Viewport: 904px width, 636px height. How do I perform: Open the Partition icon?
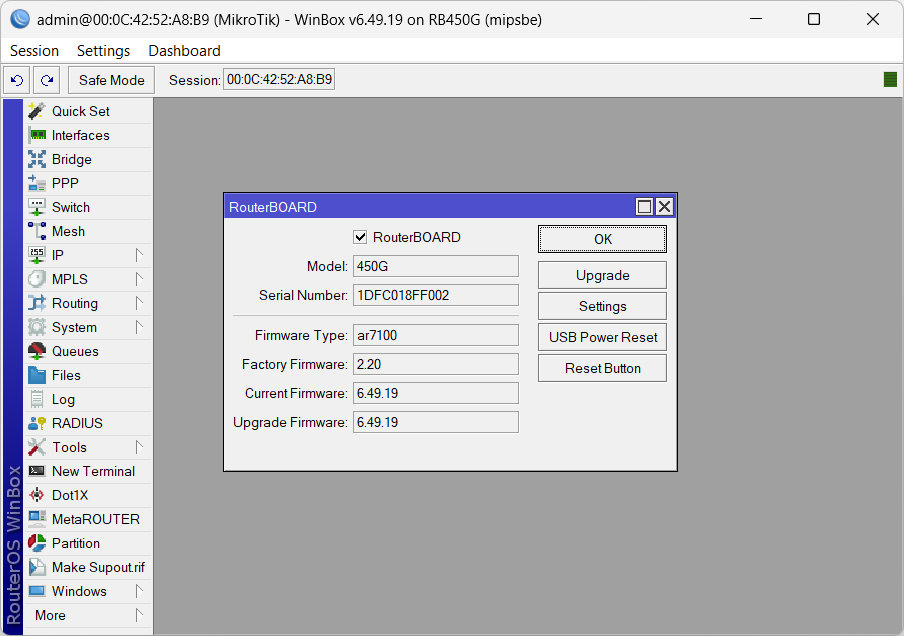click(37, 543)
